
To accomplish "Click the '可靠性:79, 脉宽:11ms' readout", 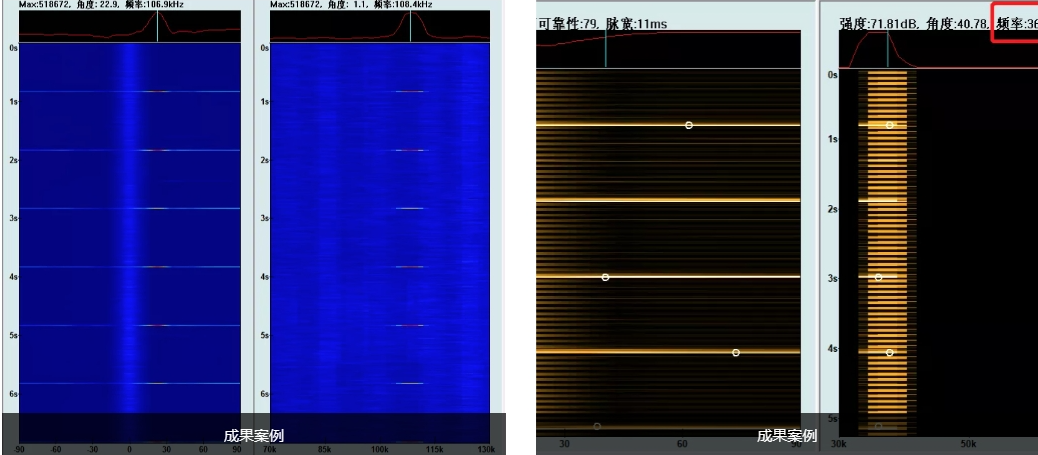I will coord(602,25).
